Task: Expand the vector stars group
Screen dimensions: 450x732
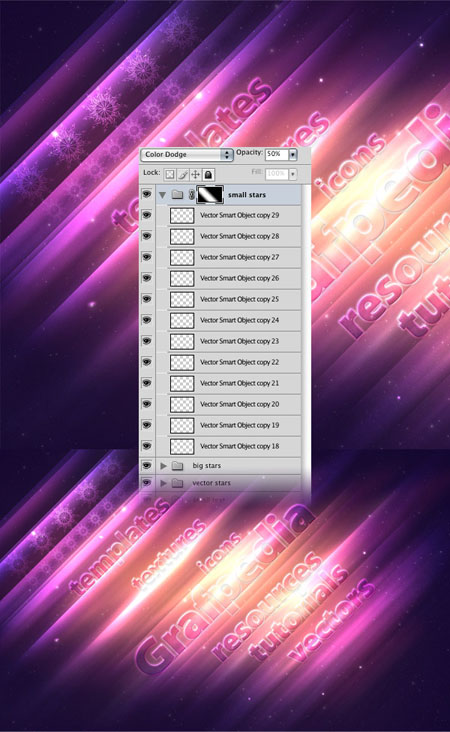Action: [x=163, y=483]
